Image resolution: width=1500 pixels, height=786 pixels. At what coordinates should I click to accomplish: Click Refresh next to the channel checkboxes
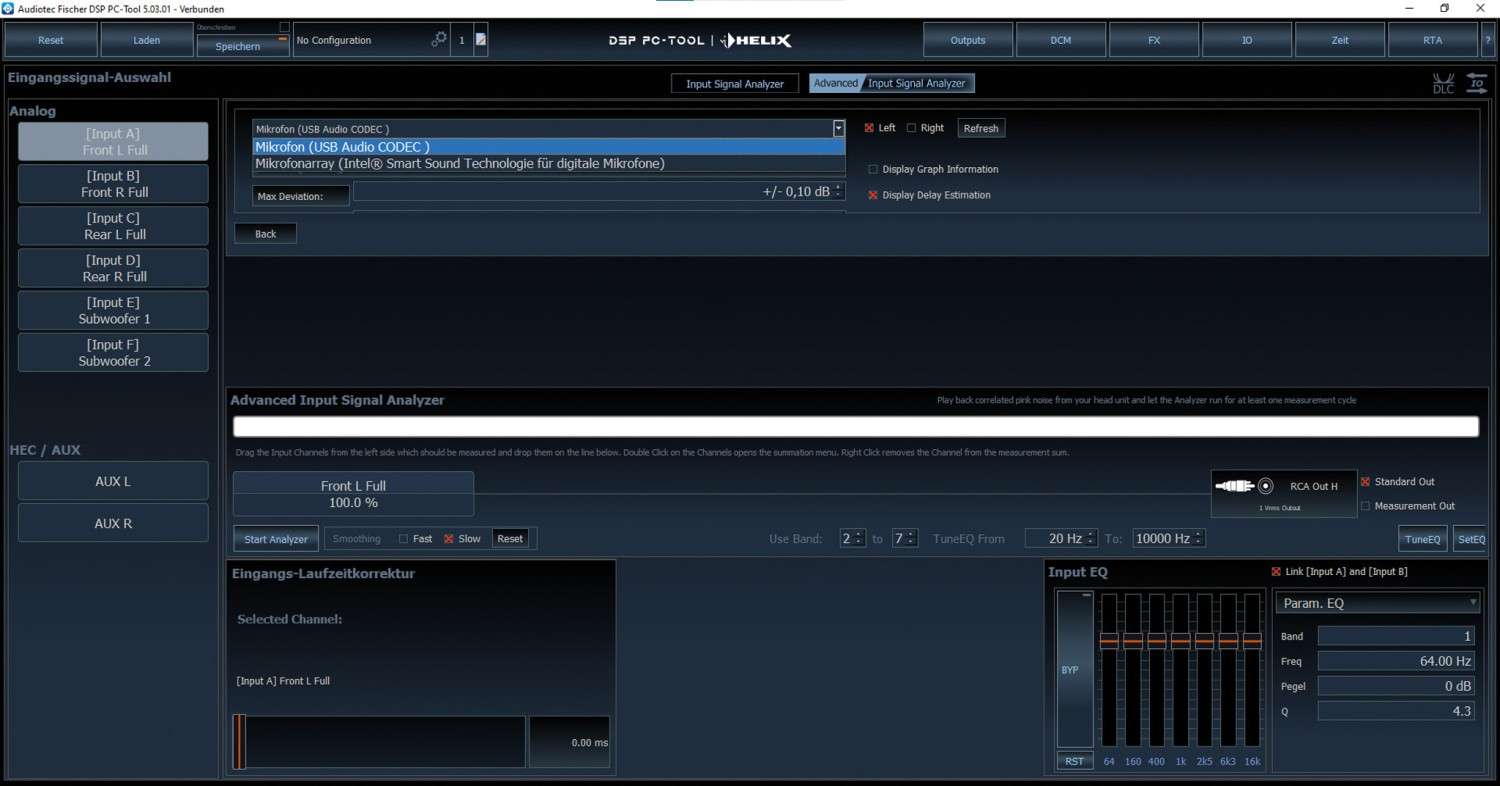click(981, 128)
